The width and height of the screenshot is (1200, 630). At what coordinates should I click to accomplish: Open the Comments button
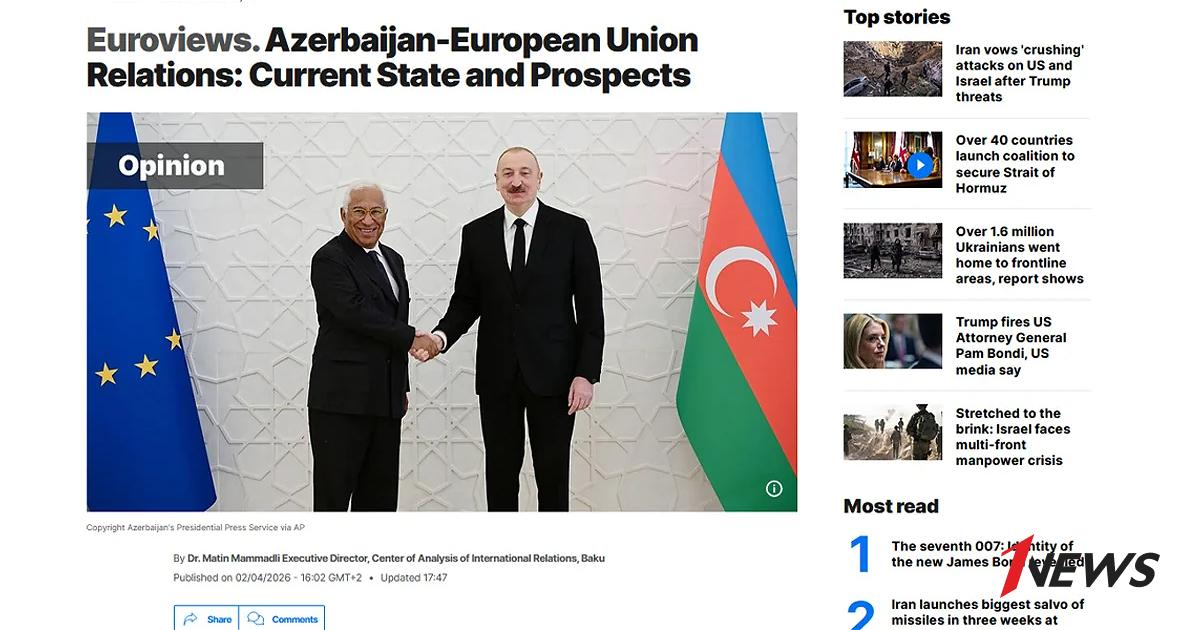point(282,618)
